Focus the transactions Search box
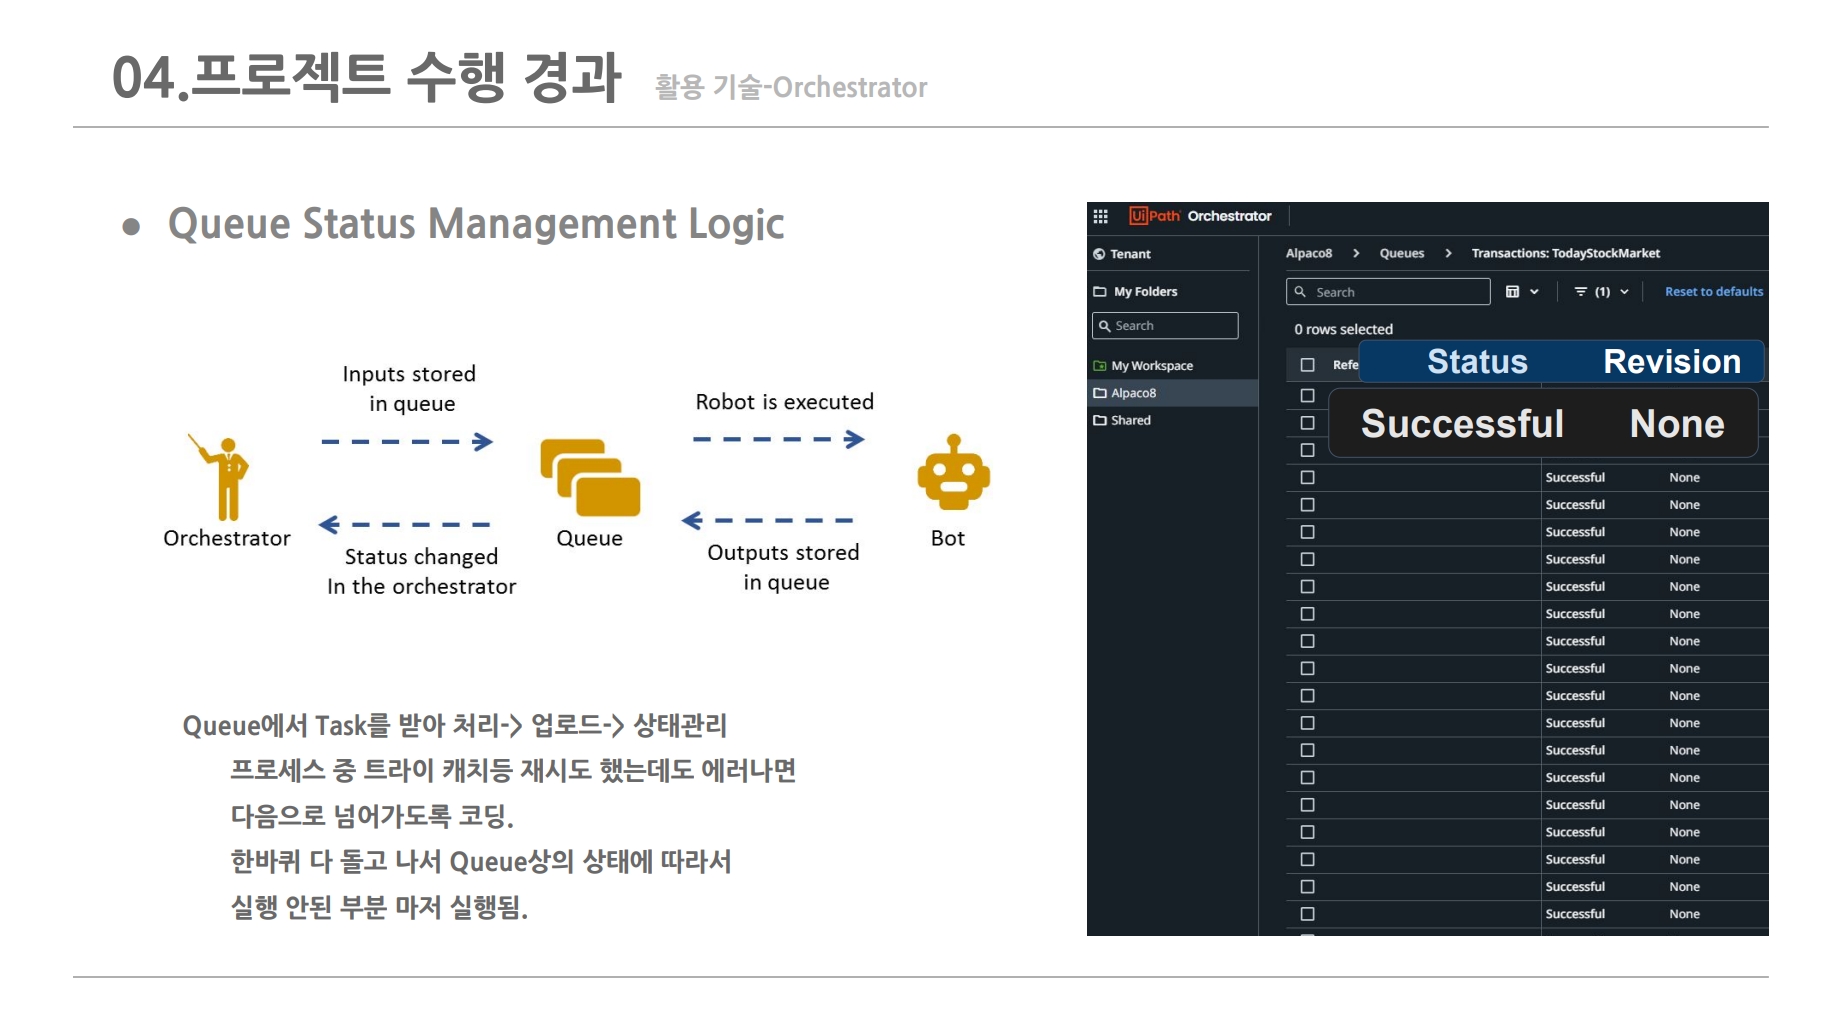 pyautogui.click(x=1388, y=292)
